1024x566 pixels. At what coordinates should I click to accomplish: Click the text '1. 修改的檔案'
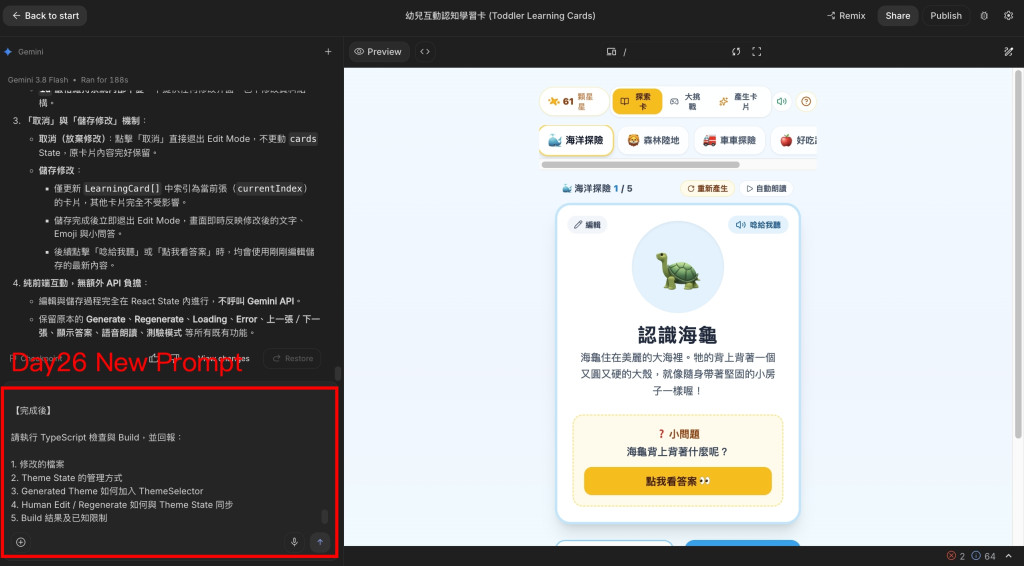coord(37,464)
